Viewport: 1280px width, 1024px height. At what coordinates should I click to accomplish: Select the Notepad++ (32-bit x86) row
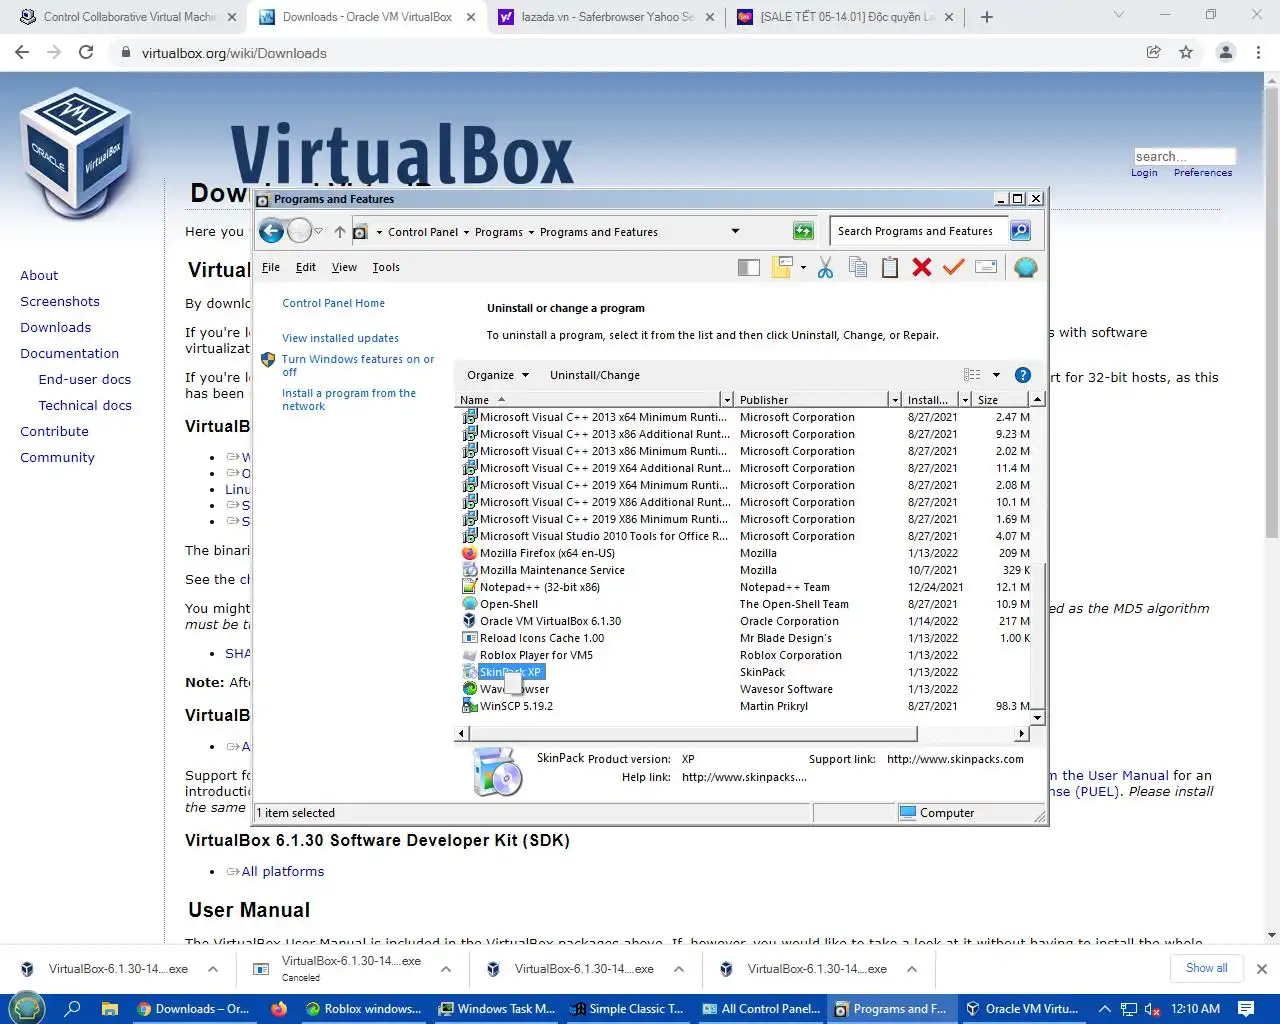pos(746,587)
